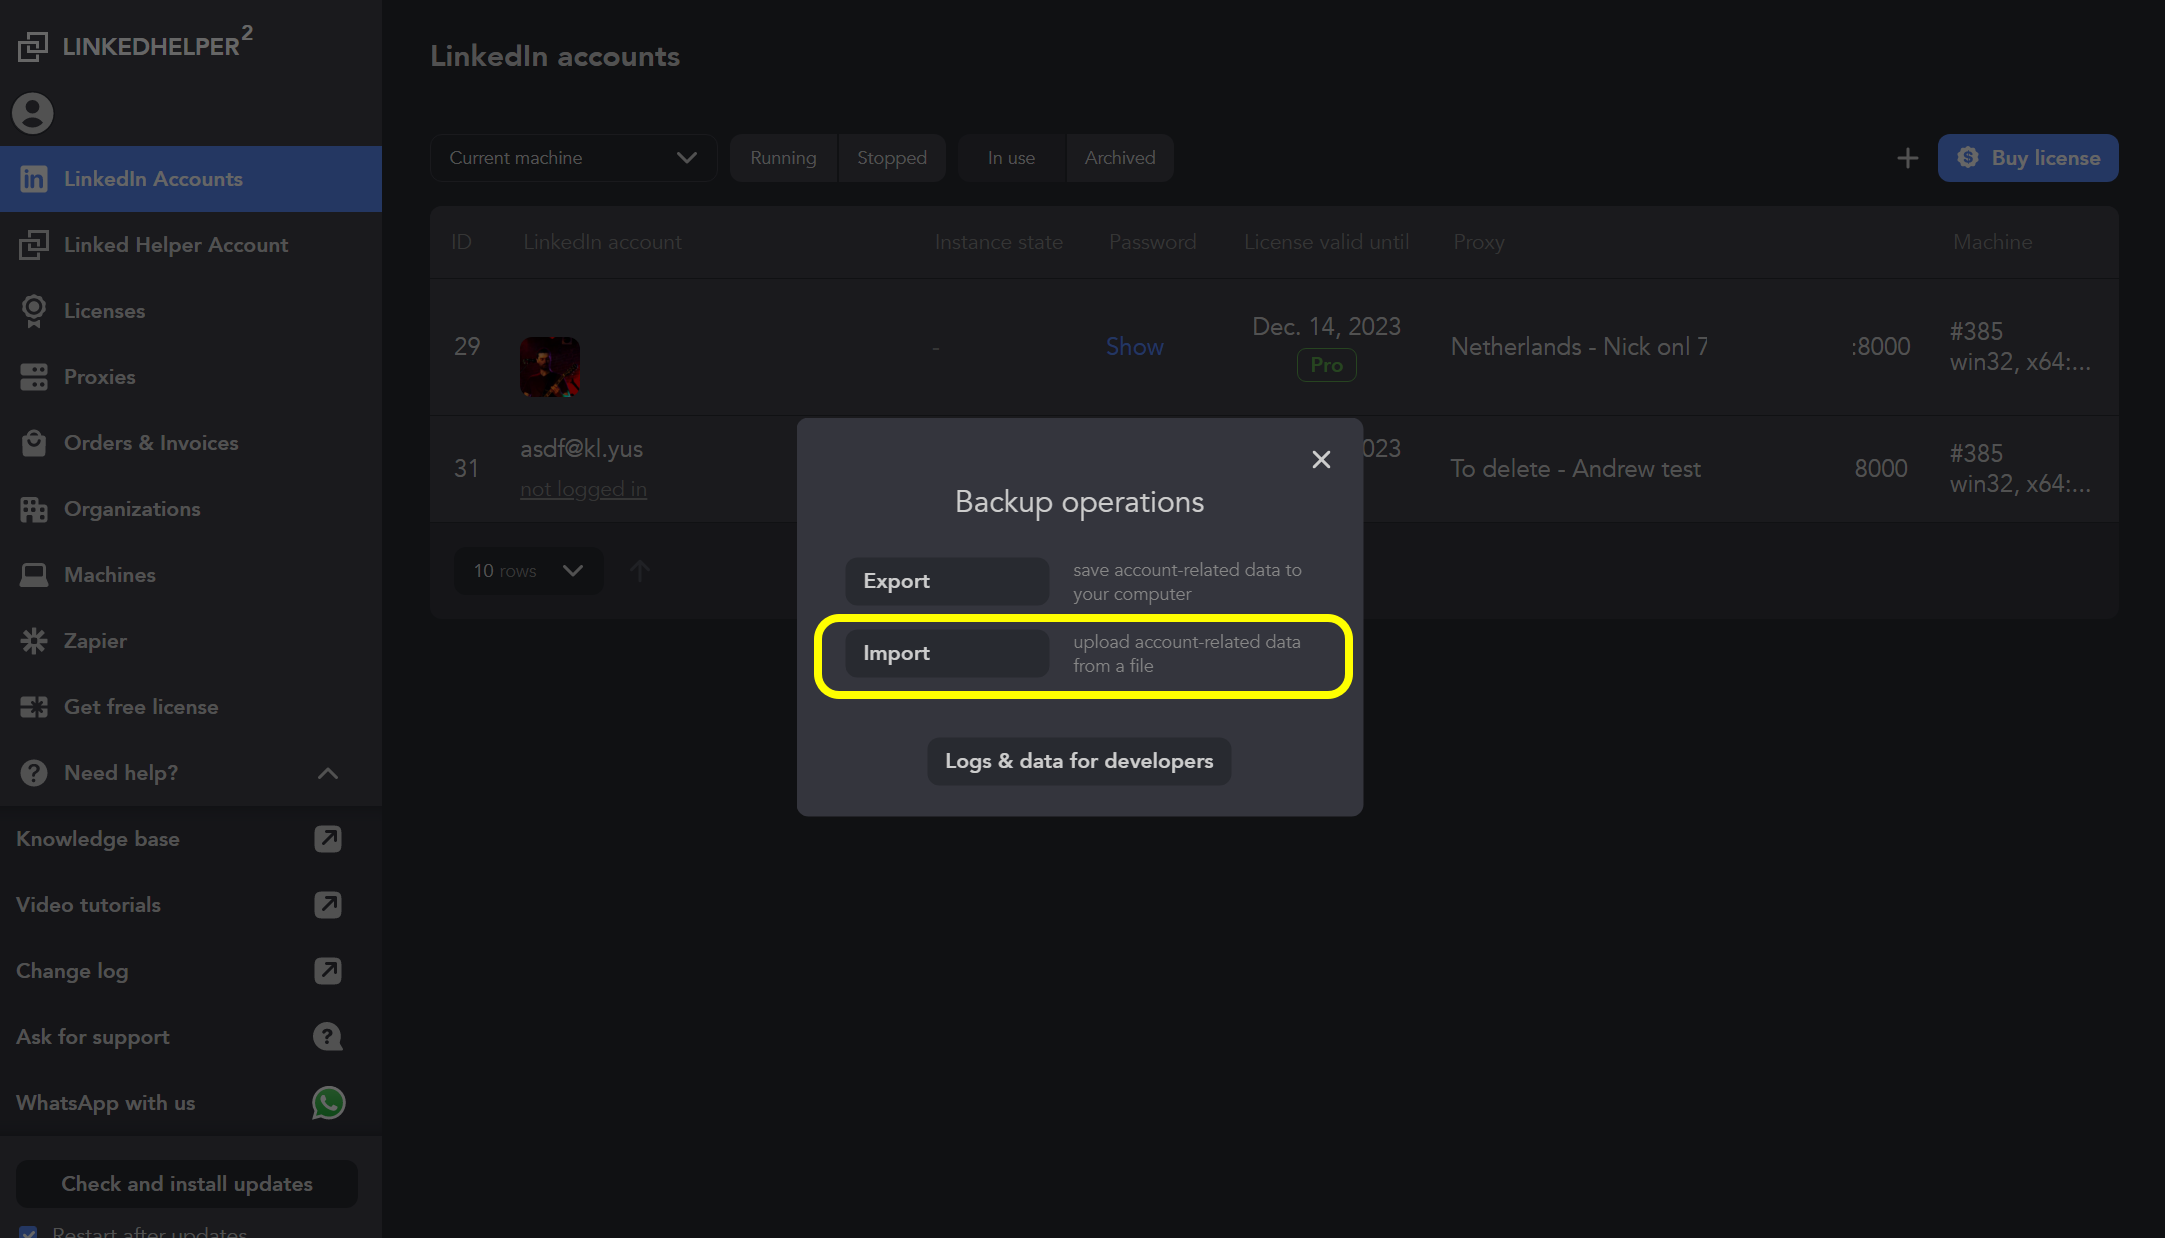Click Show password link for account 29
The height and width of the screenshot is (1238, 2165).
[x=1134, y=347]
